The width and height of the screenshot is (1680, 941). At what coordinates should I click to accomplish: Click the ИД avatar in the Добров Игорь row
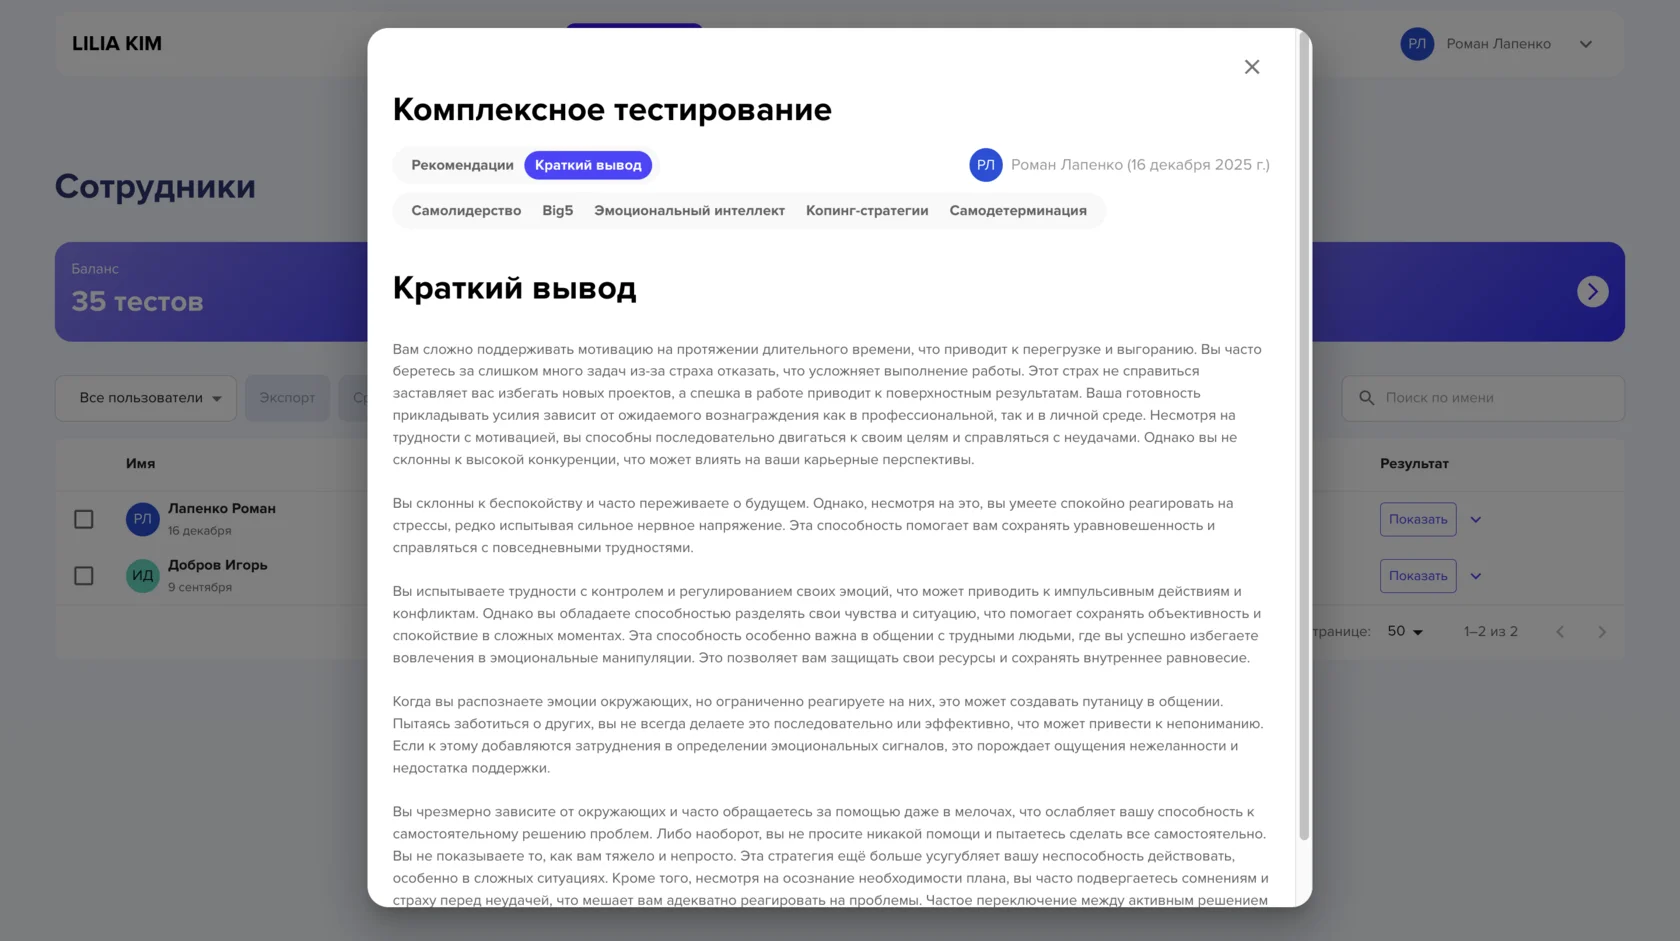(143, 576)
